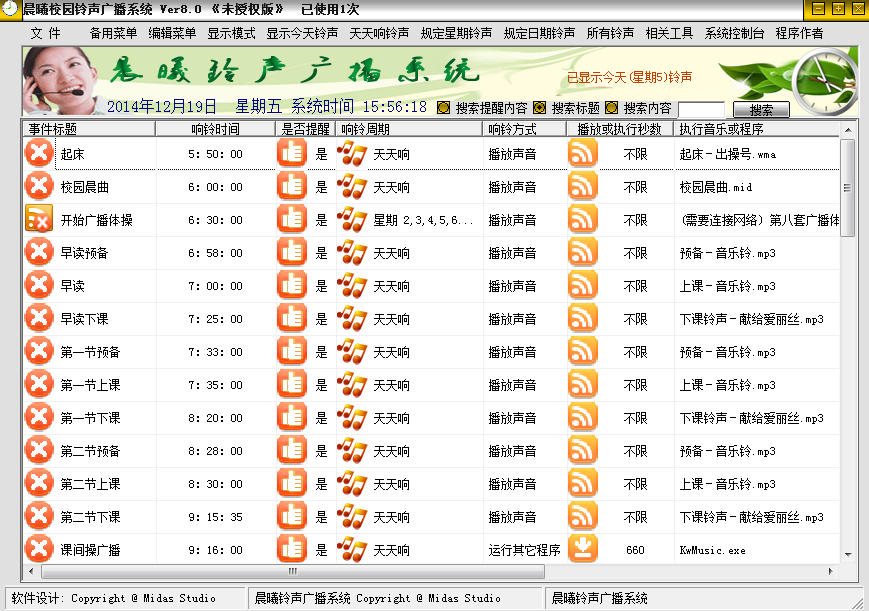Image resolution: width=869 pixels, height=611 pixels.
Task: Click the music note icon in 早读 row
Action: tap(352, 286)
